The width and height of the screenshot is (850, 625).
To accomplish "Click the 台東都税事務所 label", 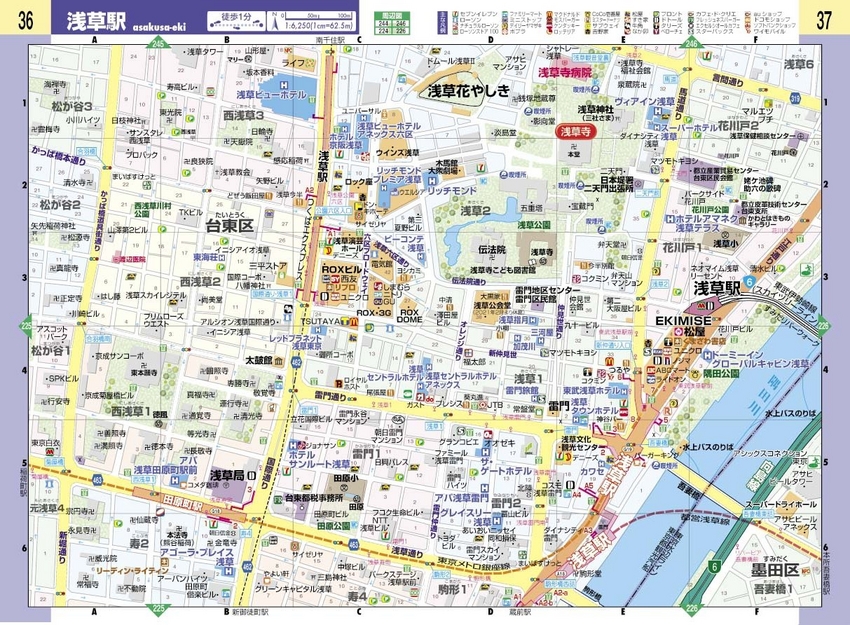I will coord(314,497).
